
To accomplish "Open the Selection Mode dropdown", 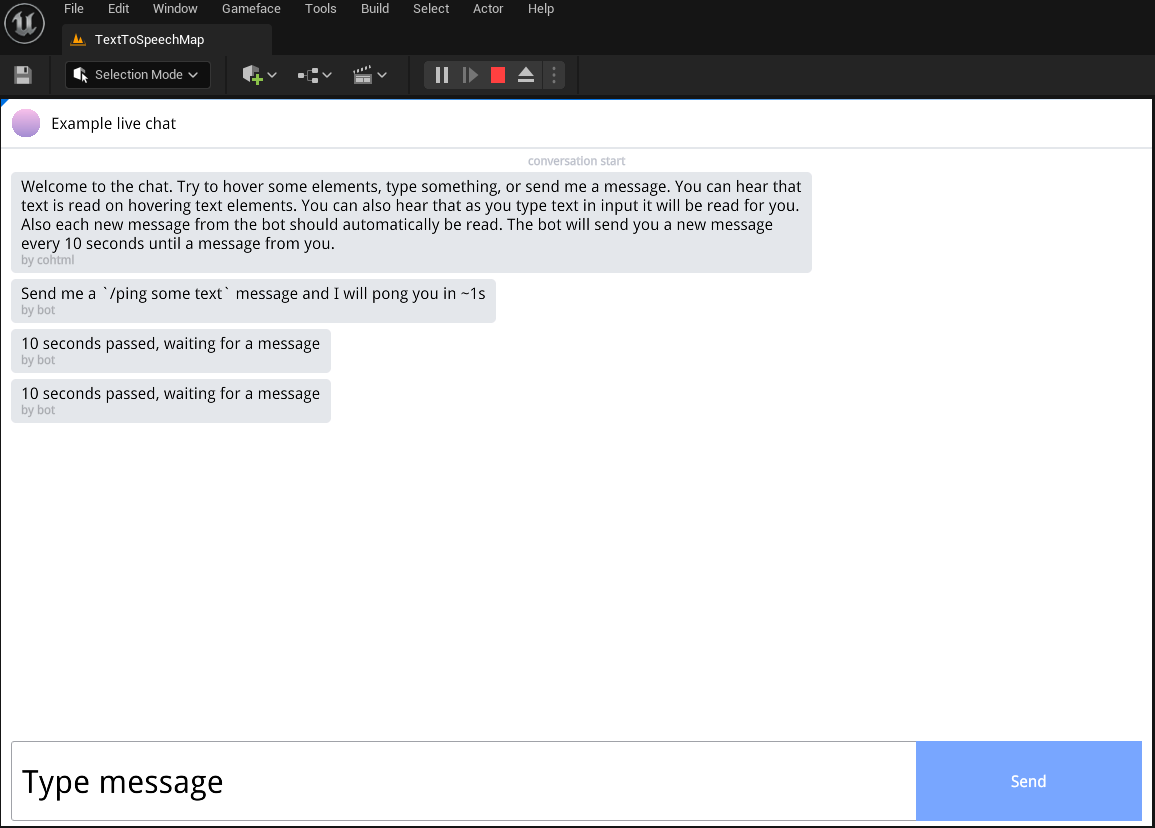I will [x=138, y=74].
